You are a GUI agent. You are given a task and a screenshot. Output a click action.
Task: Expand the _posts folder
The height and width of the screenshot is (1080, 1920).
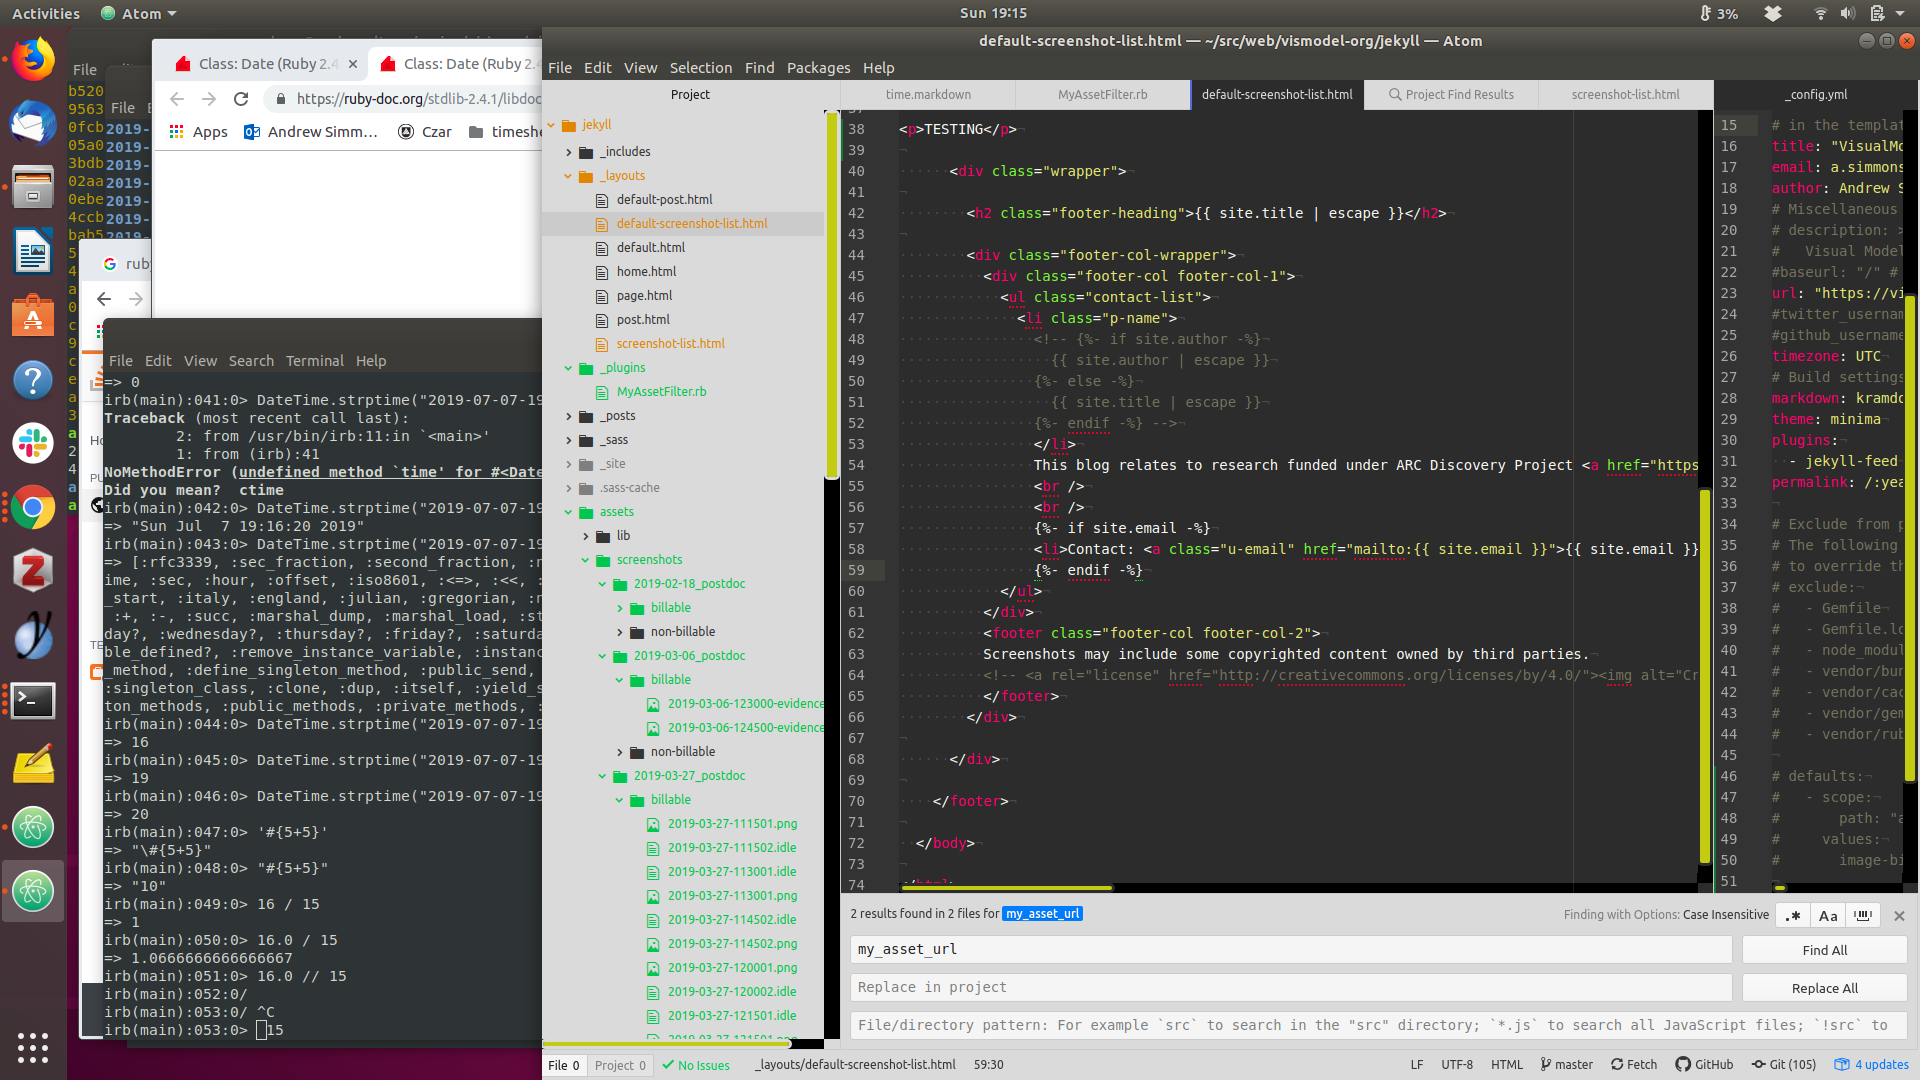click(x=569, y=416)
